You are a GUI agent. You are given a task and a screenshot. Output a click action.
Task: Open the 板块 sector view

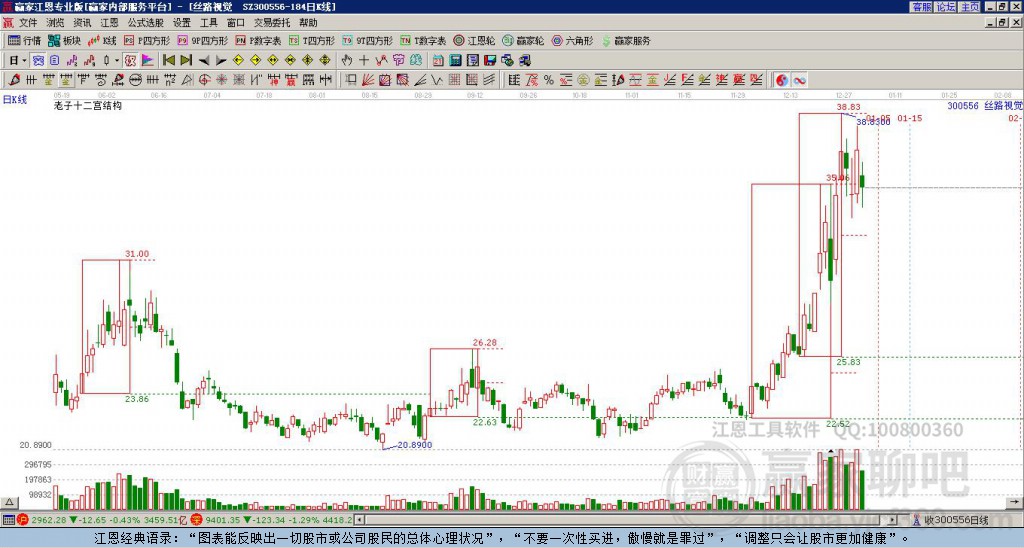tap(65, 40)
